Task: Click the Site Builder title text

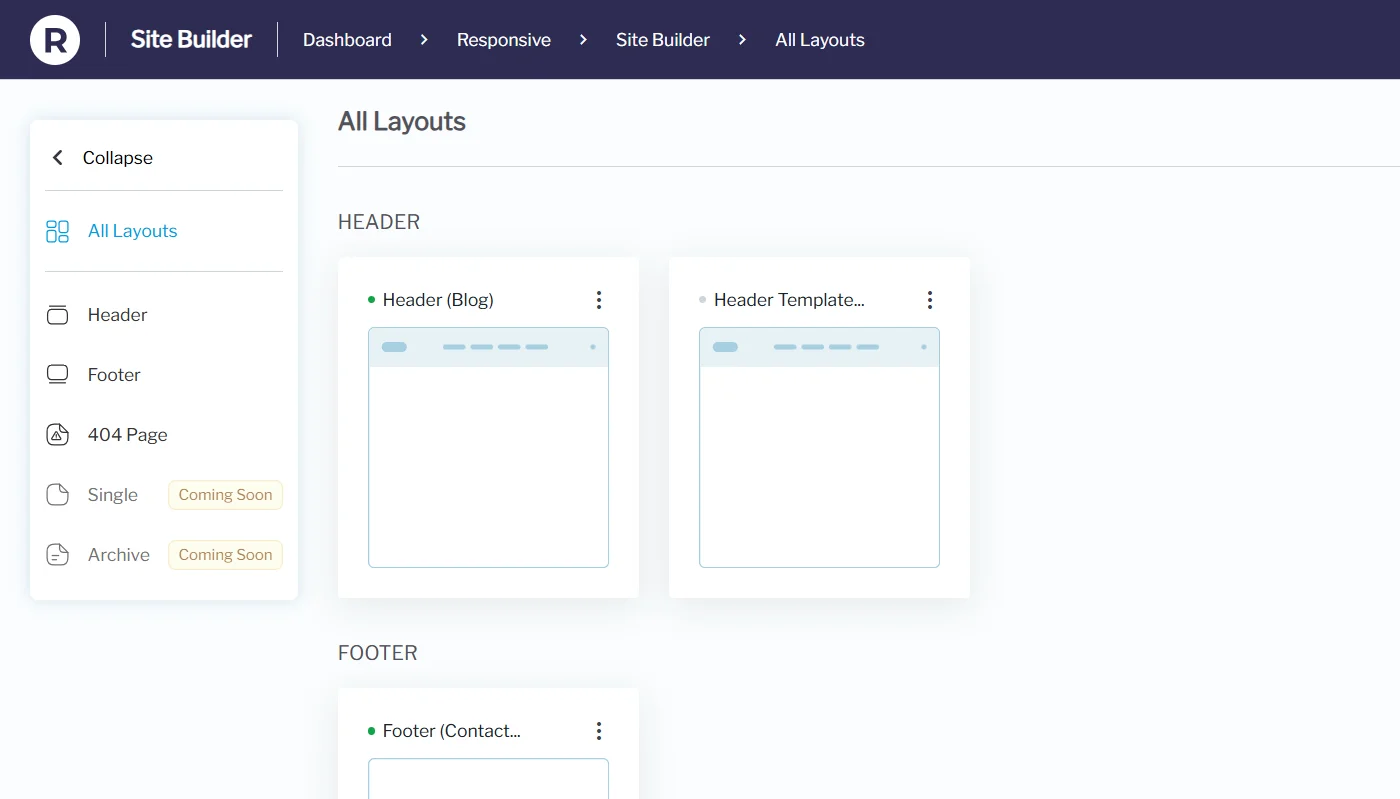Action: click(191, 40)
